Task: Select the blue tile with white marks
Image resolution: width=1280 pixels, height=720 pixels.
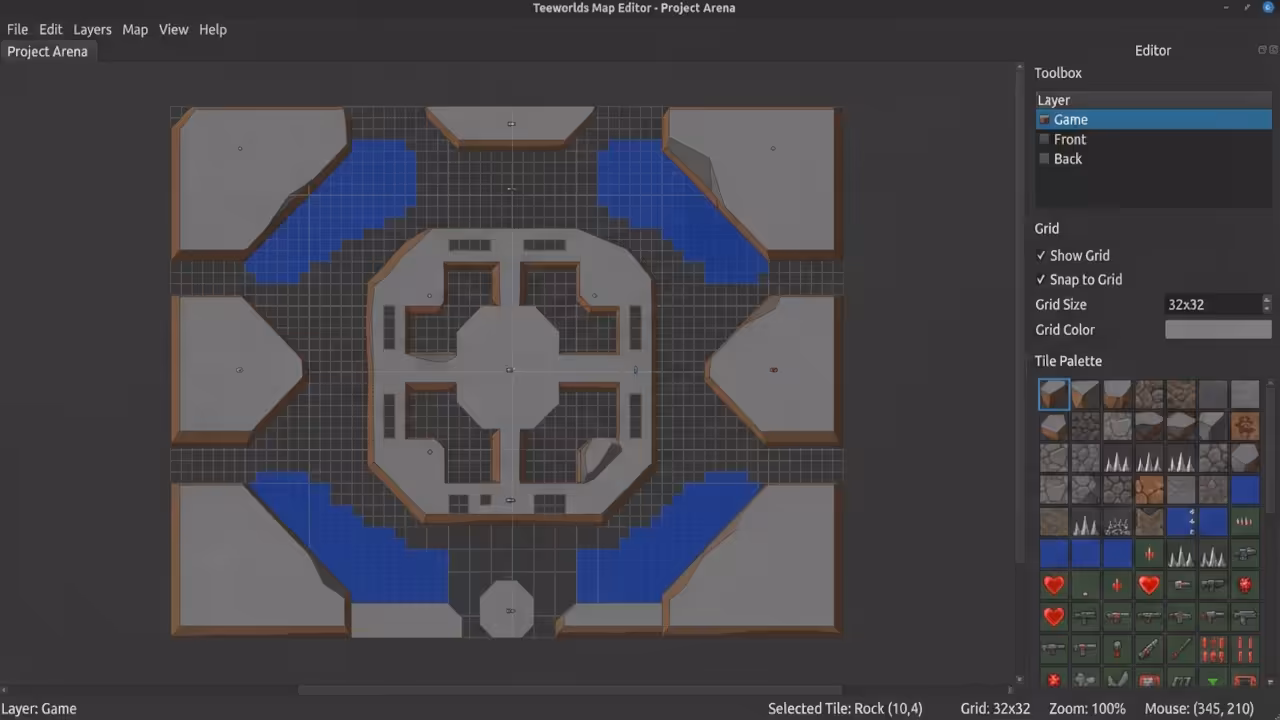Action: (1181, 522)
